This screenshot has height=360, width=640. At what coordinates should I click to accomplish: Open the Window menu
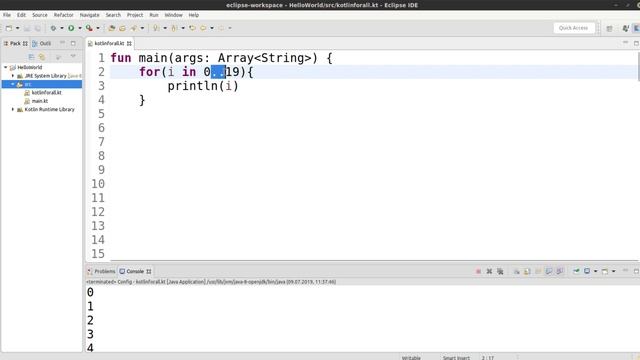173,15
